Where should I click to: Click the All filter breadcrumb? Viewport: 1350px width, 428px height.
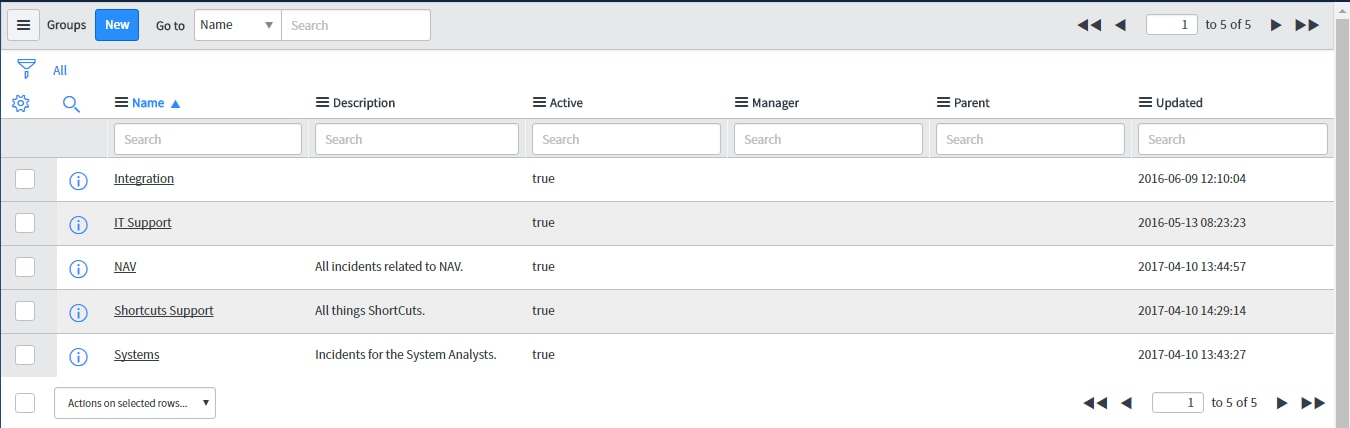[x=60, y=71]
